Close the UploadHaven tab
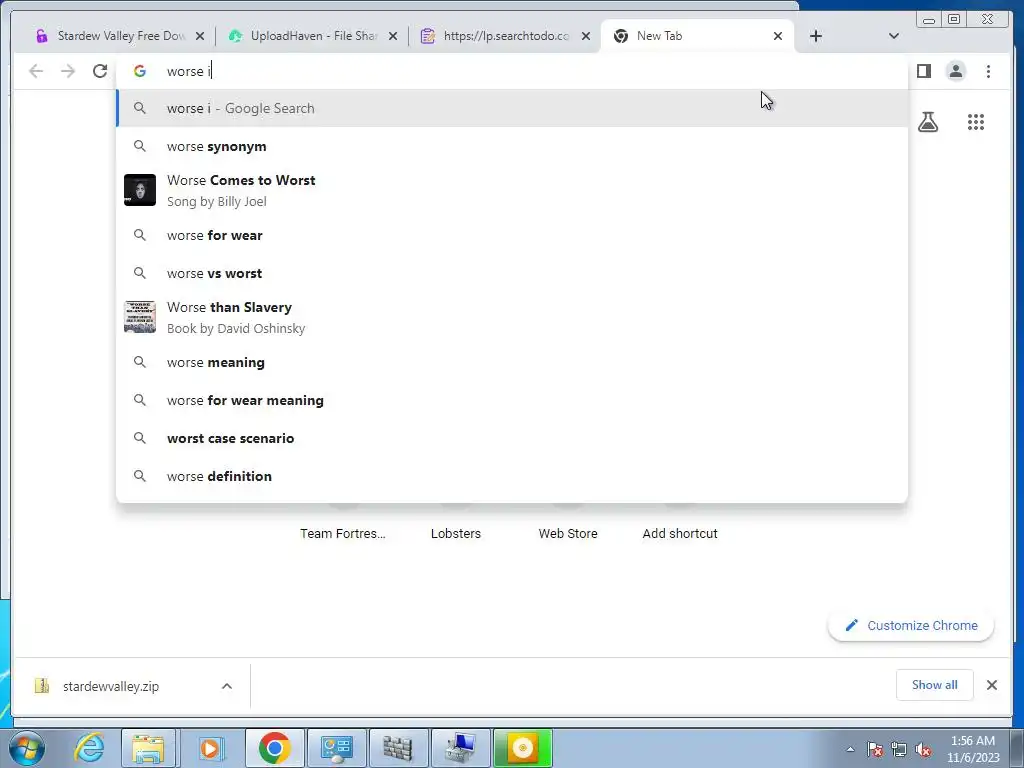The width and height of the screenshot is (1024, 768). click(x=393, y=37)
